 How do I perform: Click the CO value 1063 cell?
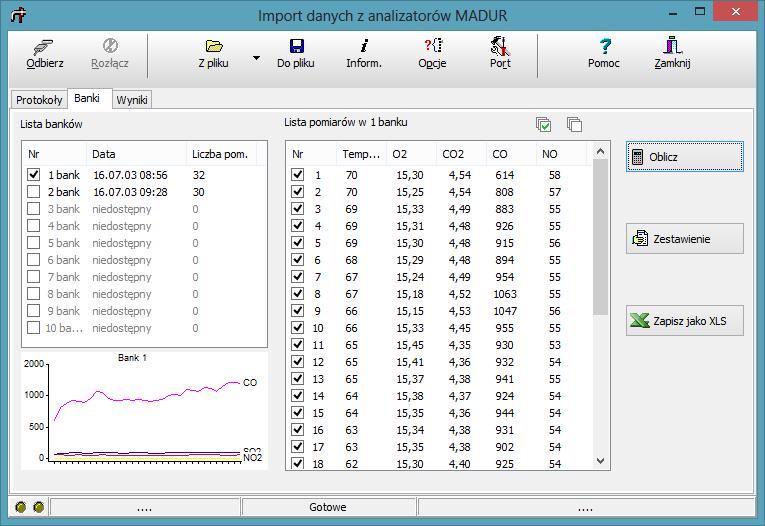coord(505,294)
